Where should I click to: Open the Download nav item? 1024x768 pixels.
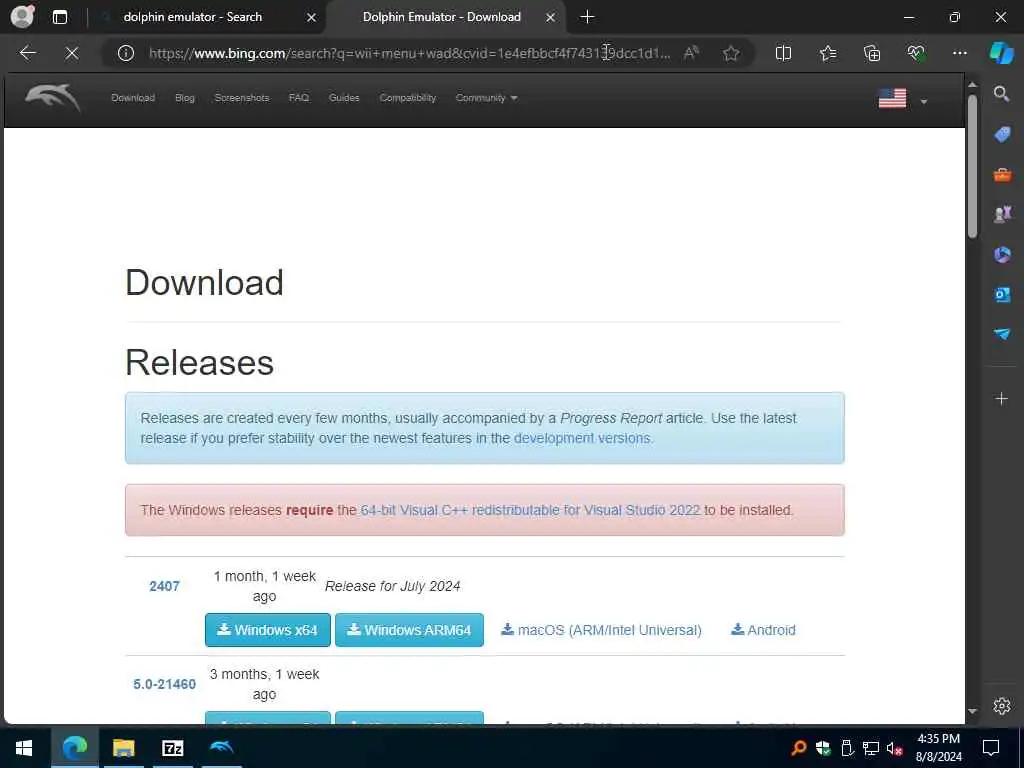133,98
